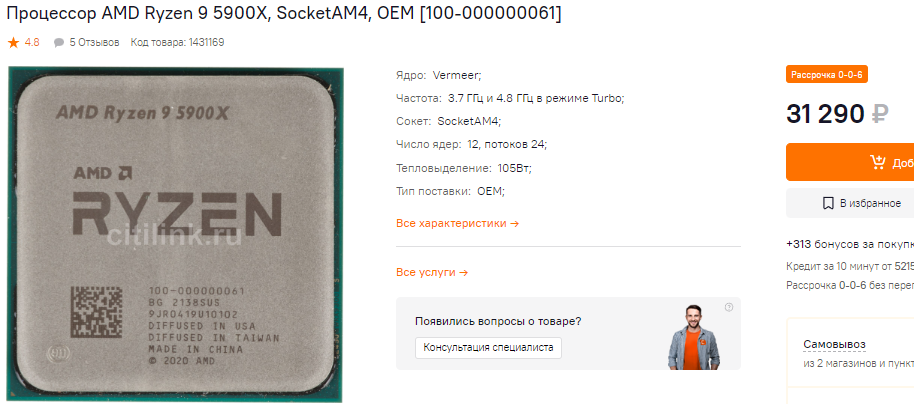Click the orange Рассрочка 0-0-6 badge
914x404 pixels.
coord(827,75)
